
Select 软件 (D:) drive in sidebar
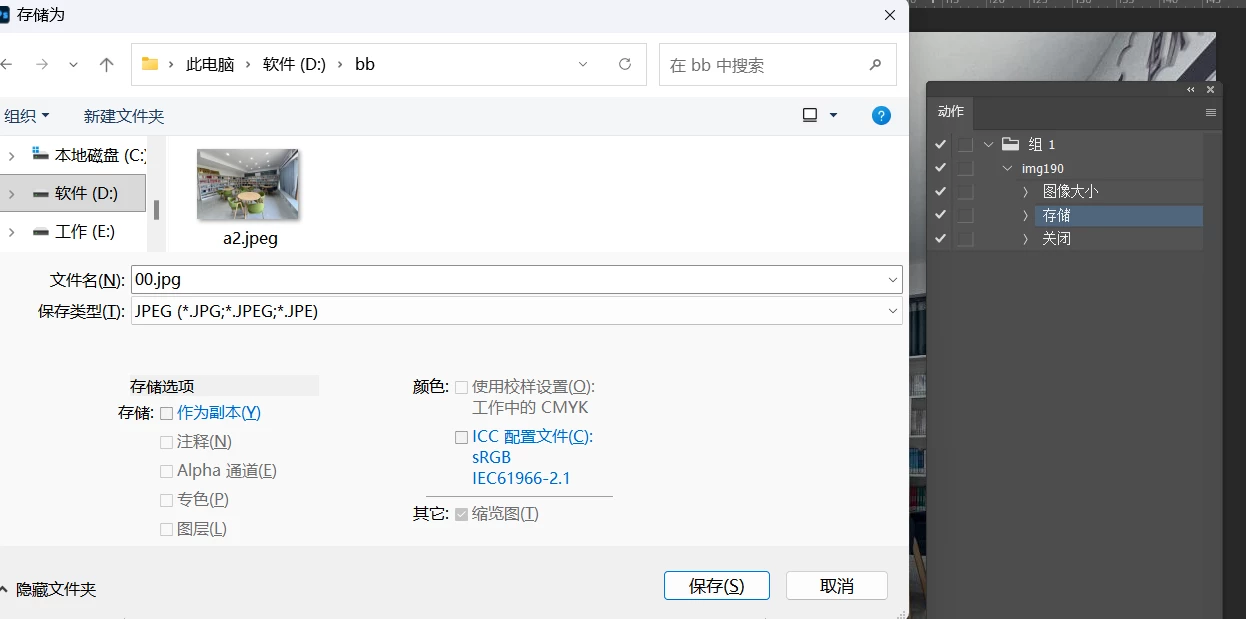[75, 193]
